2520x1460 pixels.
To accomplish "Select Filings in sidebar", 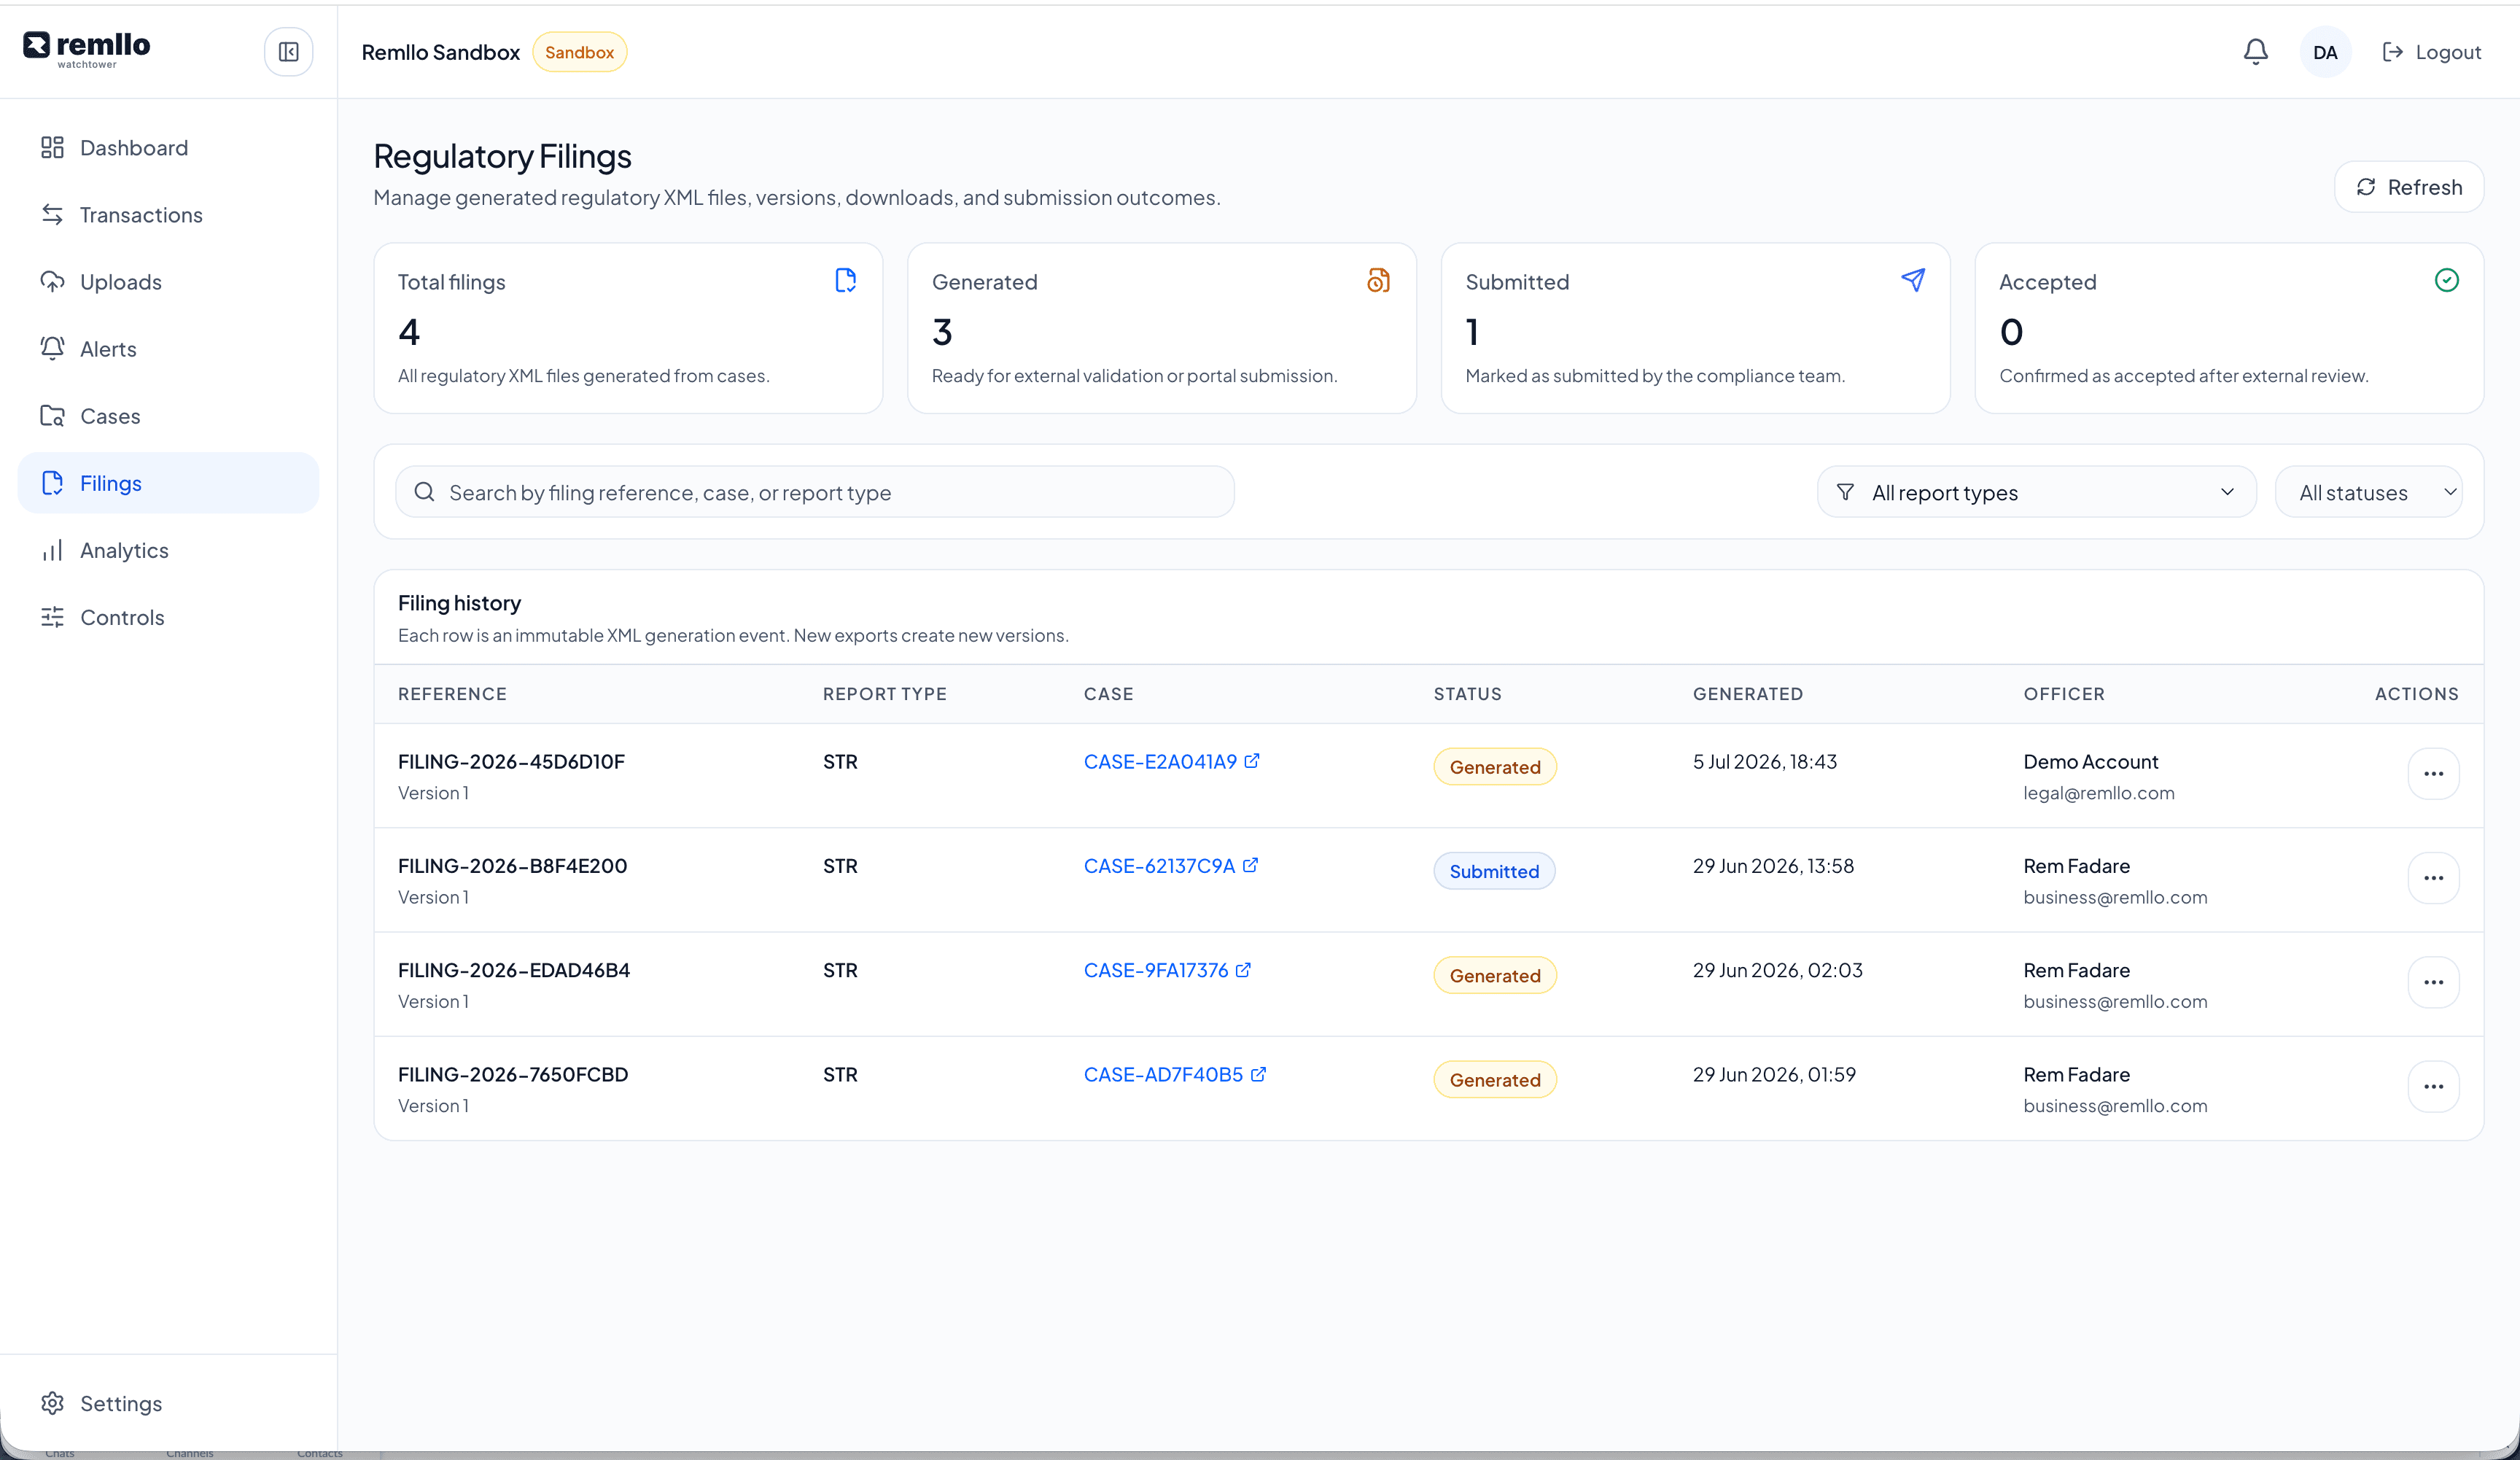I will point(168,483).
